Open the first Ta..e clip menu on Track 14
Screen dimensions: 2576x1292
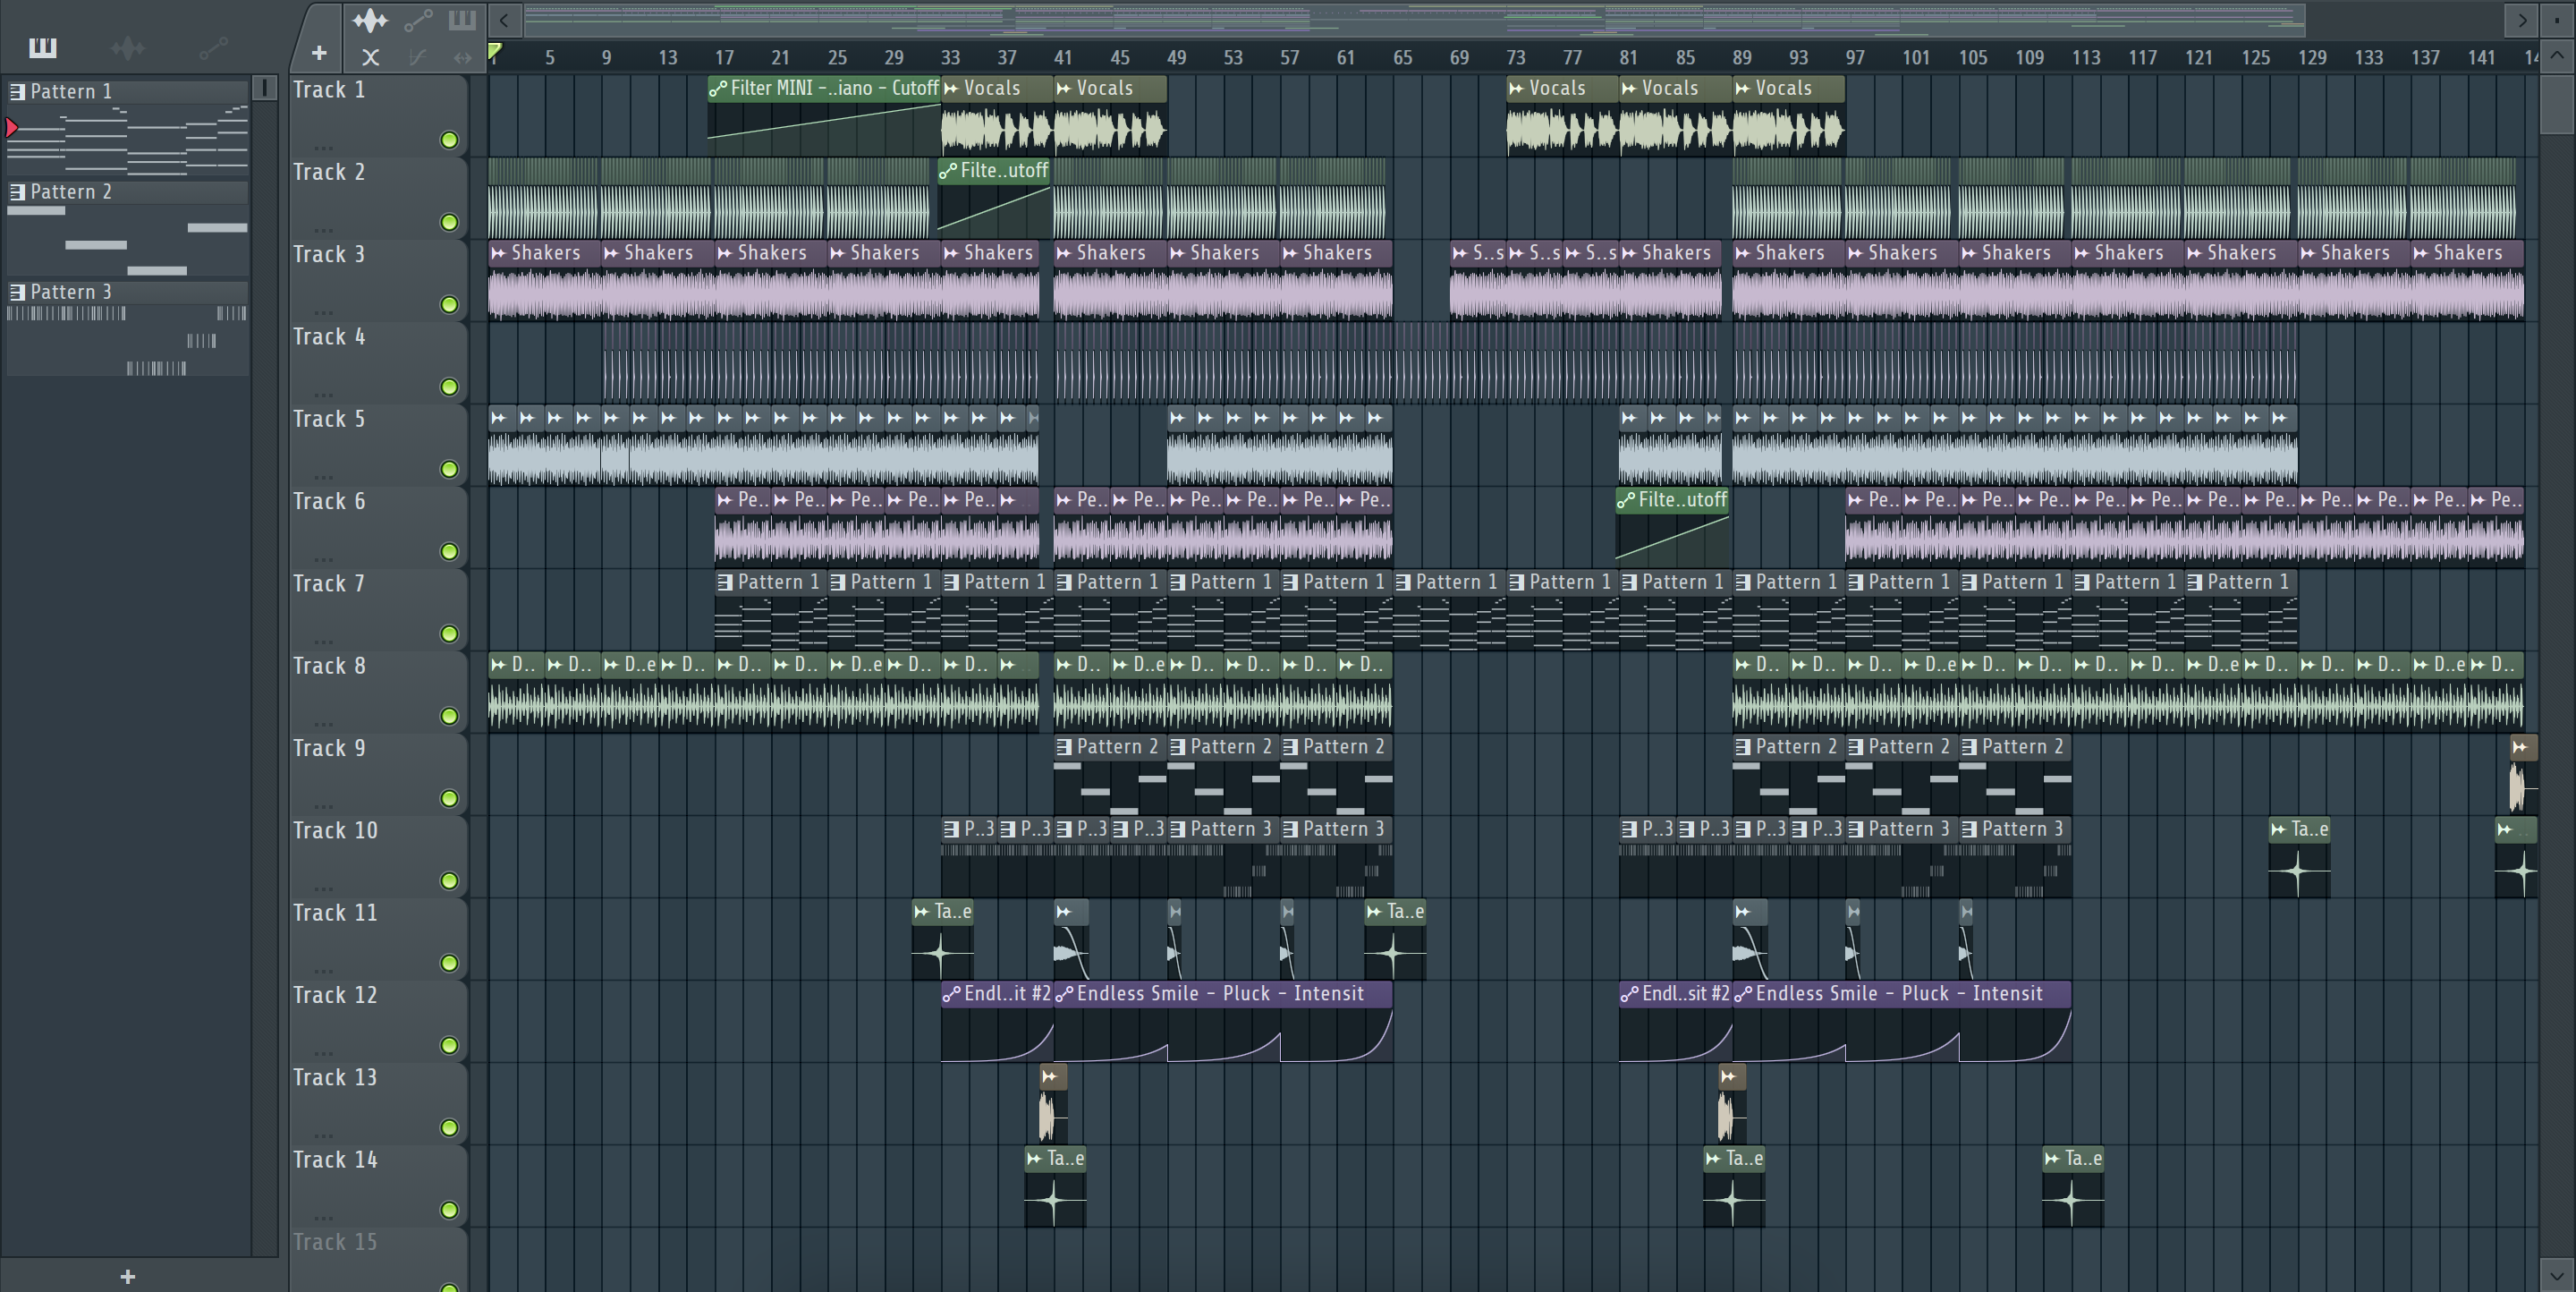point(1034,1159)
